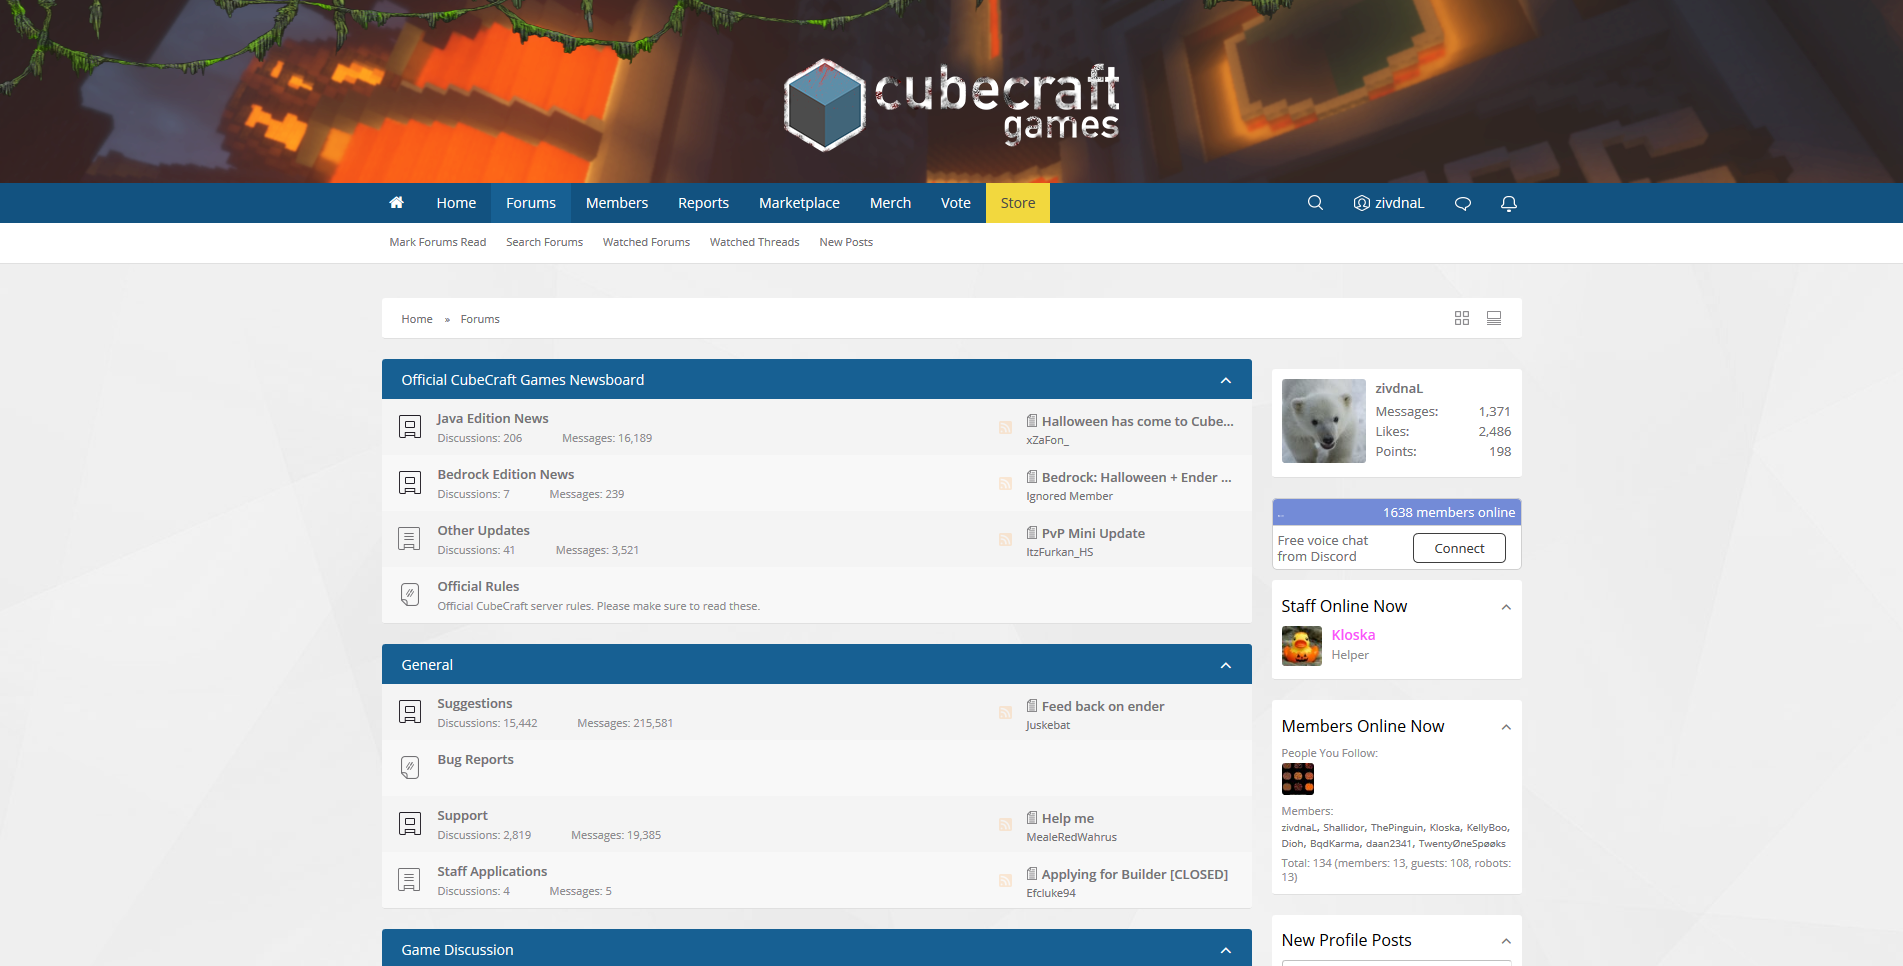Open Kloska's staff avatar
The image size is (1903, 966).
[1301, 646]
